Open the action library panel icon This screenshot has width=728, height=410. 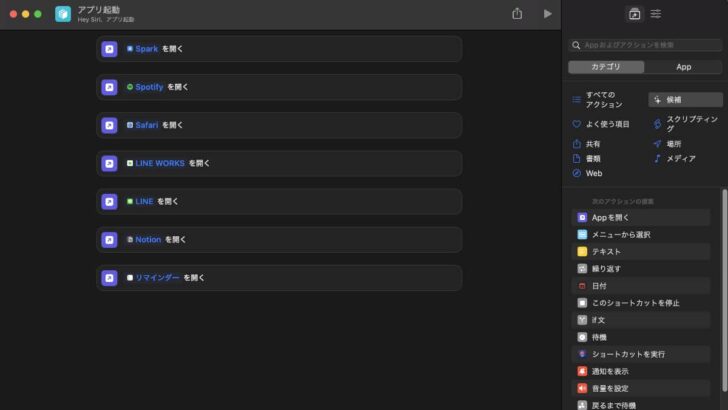click(634, 14)
